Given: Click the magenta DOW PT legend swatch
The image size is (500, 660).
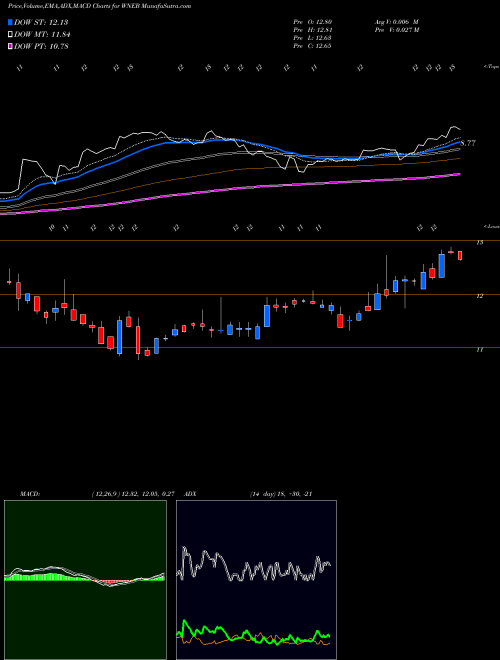Looking at the screenshot, I should (11, 46).
